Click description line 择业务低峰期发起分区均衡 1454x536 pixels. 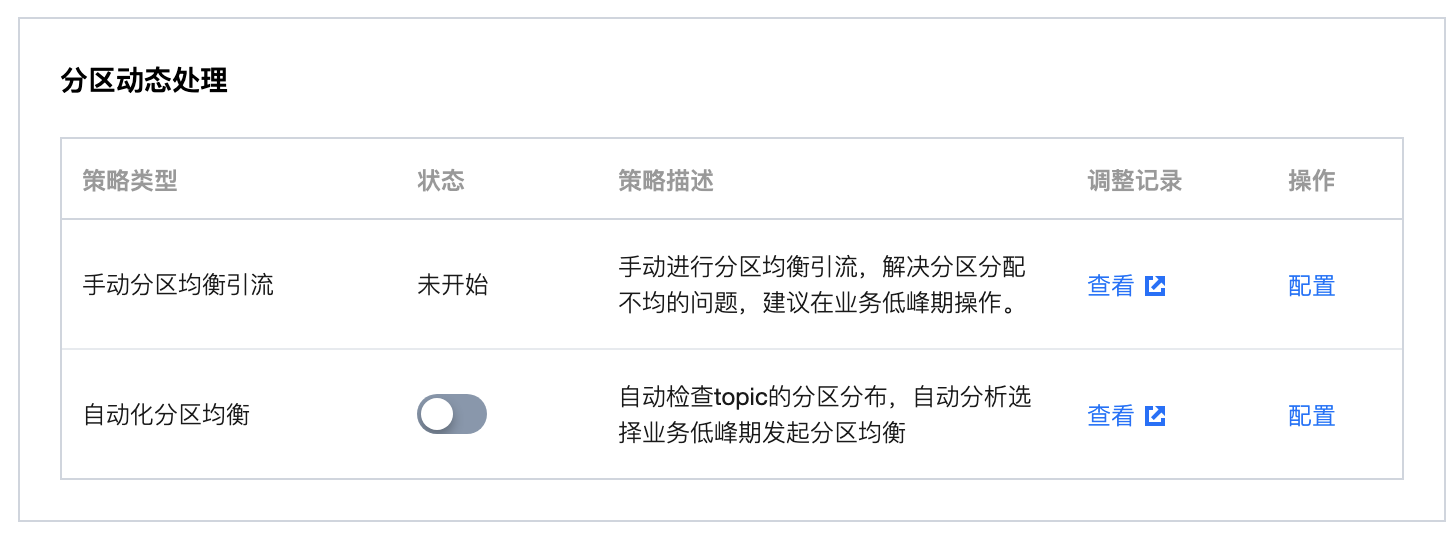762,434
